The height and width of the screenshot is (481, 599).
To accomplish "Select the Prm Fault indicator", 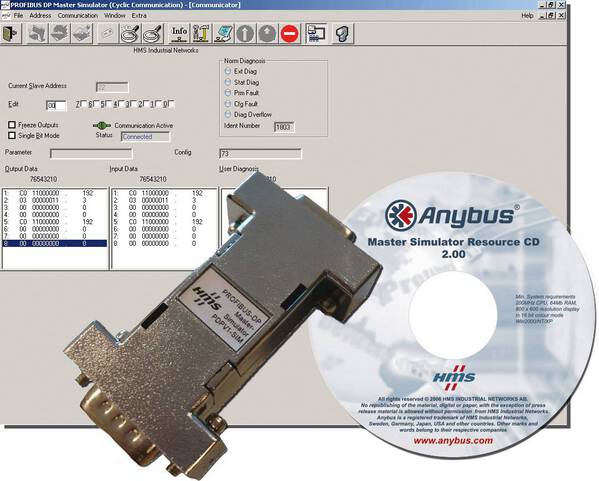I will coord(228,93).
